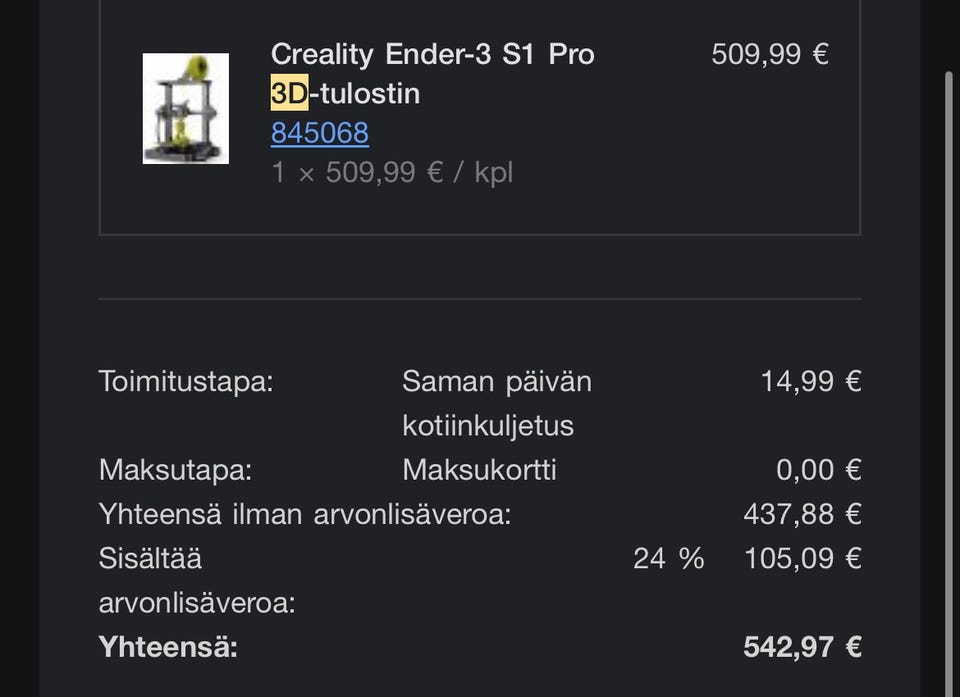Click the Creality Ender-3 printer thumbnail

tap(185, 109)
